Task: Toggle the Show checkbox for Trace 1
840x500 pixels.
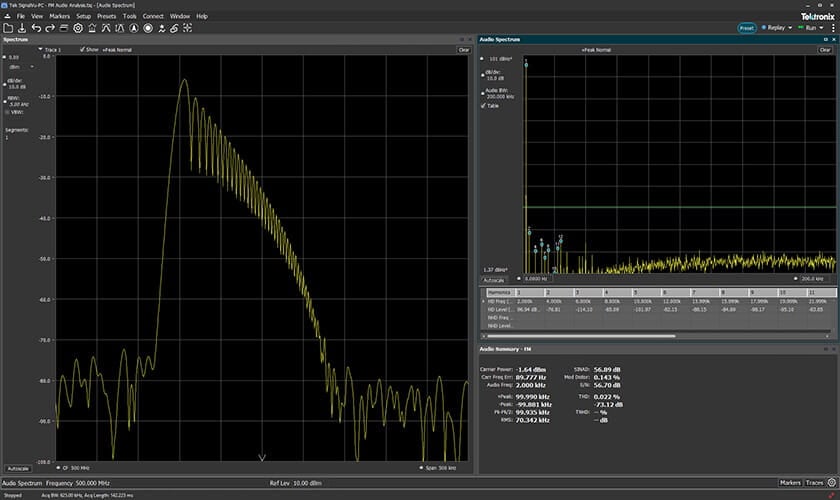Action: [82, 48]
